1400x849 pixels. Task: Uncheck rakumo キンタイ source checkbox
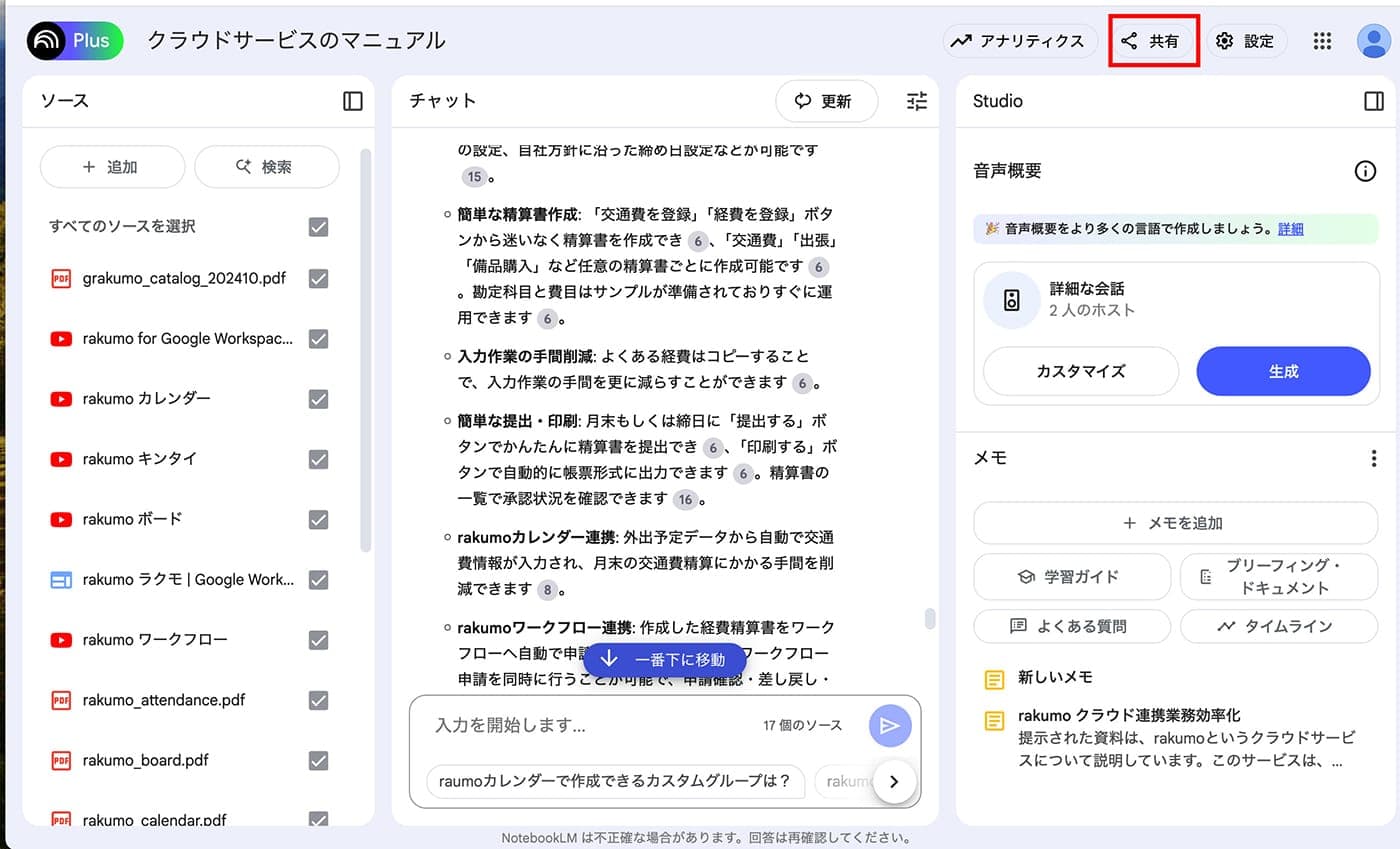(319, 459)
